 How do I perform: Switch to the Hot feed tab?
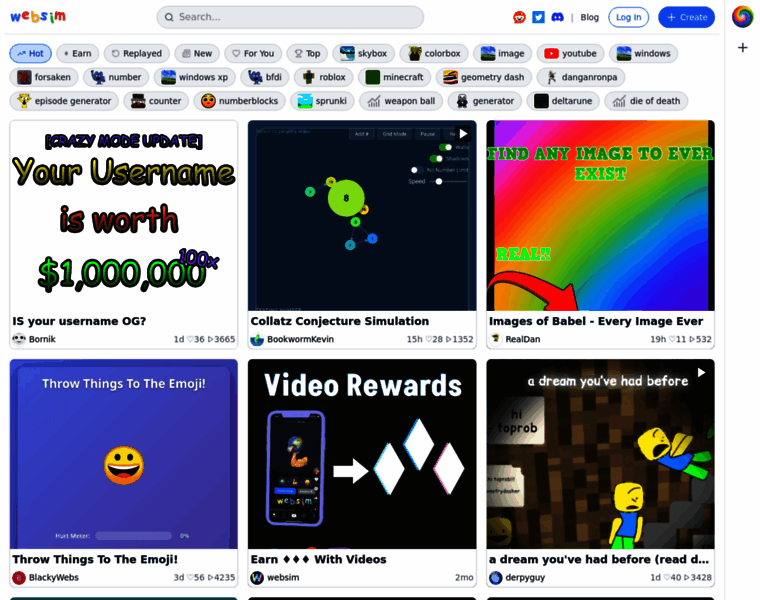(30, 54)
